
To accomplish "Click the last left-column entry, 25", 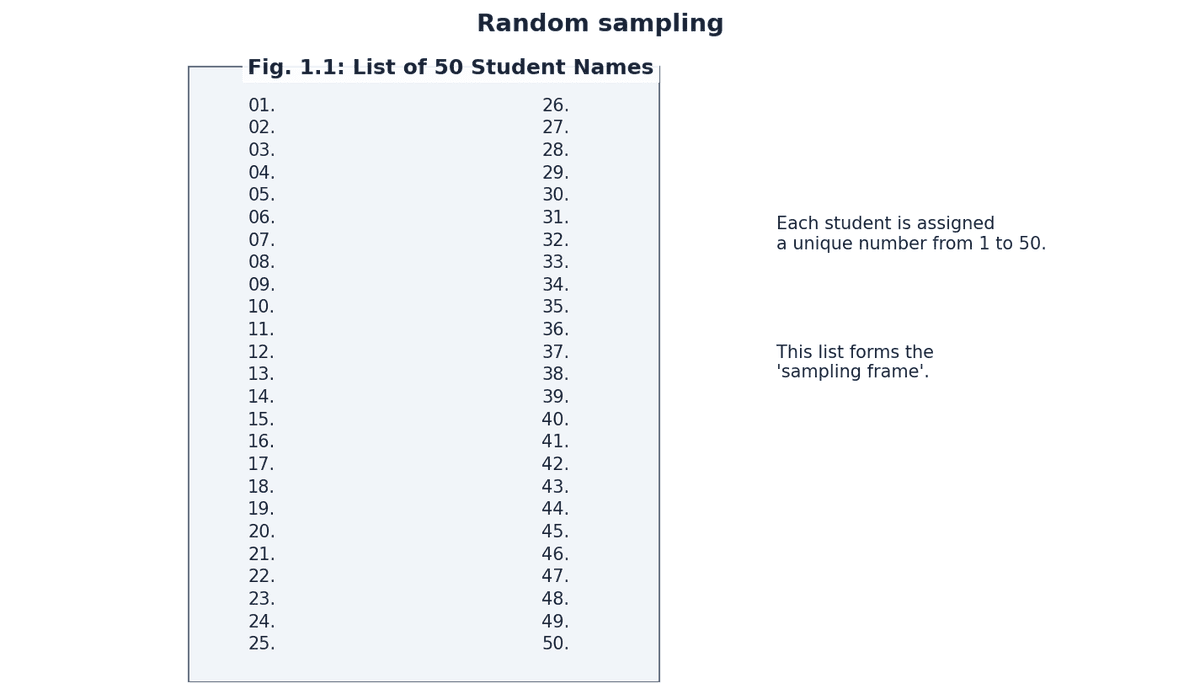I will [261, 644].
